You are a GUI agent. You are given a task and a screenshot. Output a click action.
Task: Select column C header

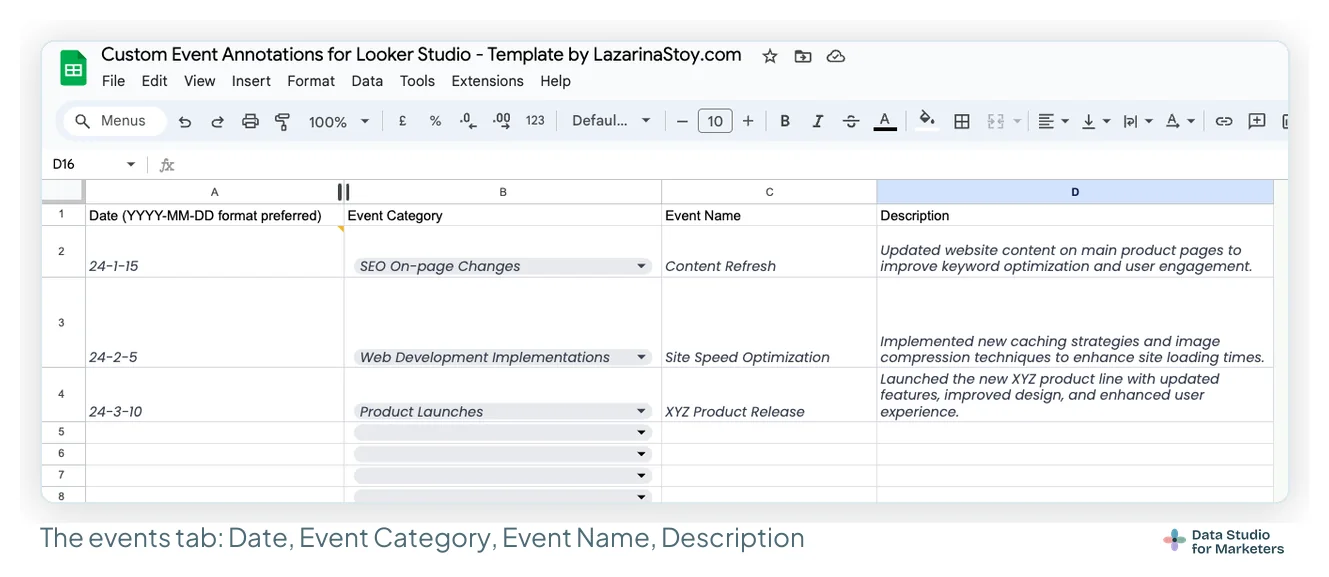[769, 192]
